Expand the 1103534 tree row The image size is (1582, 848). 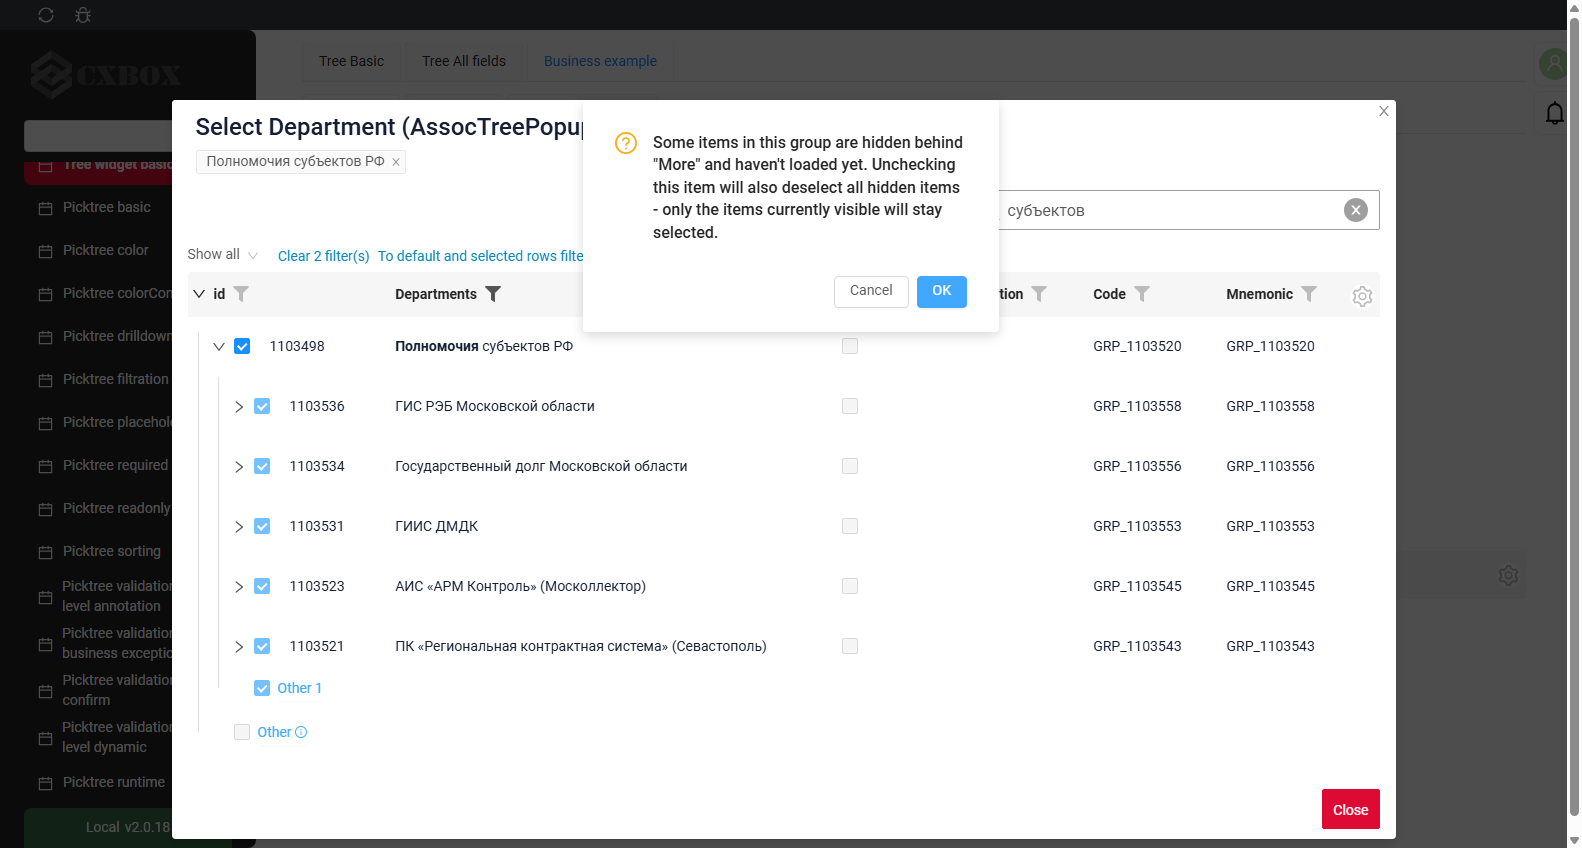coord(239,467)
